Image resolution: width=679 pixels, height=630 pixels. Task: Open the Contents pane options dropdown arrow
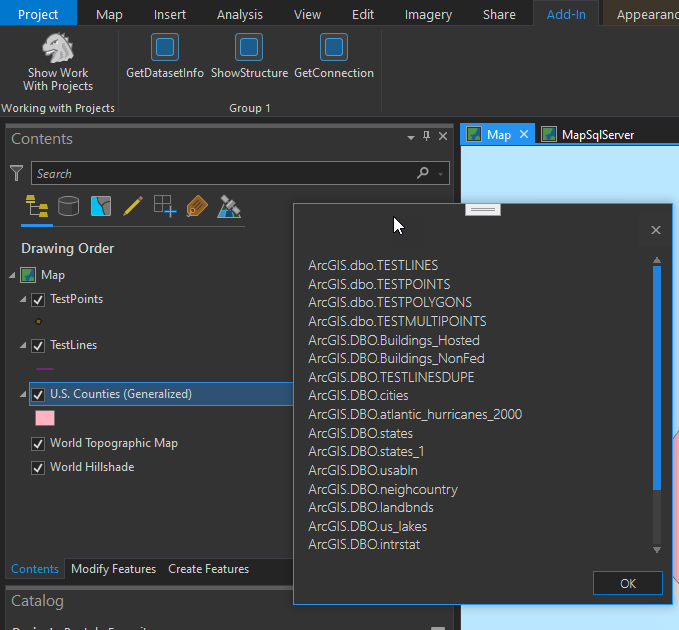tap(411, 138)
